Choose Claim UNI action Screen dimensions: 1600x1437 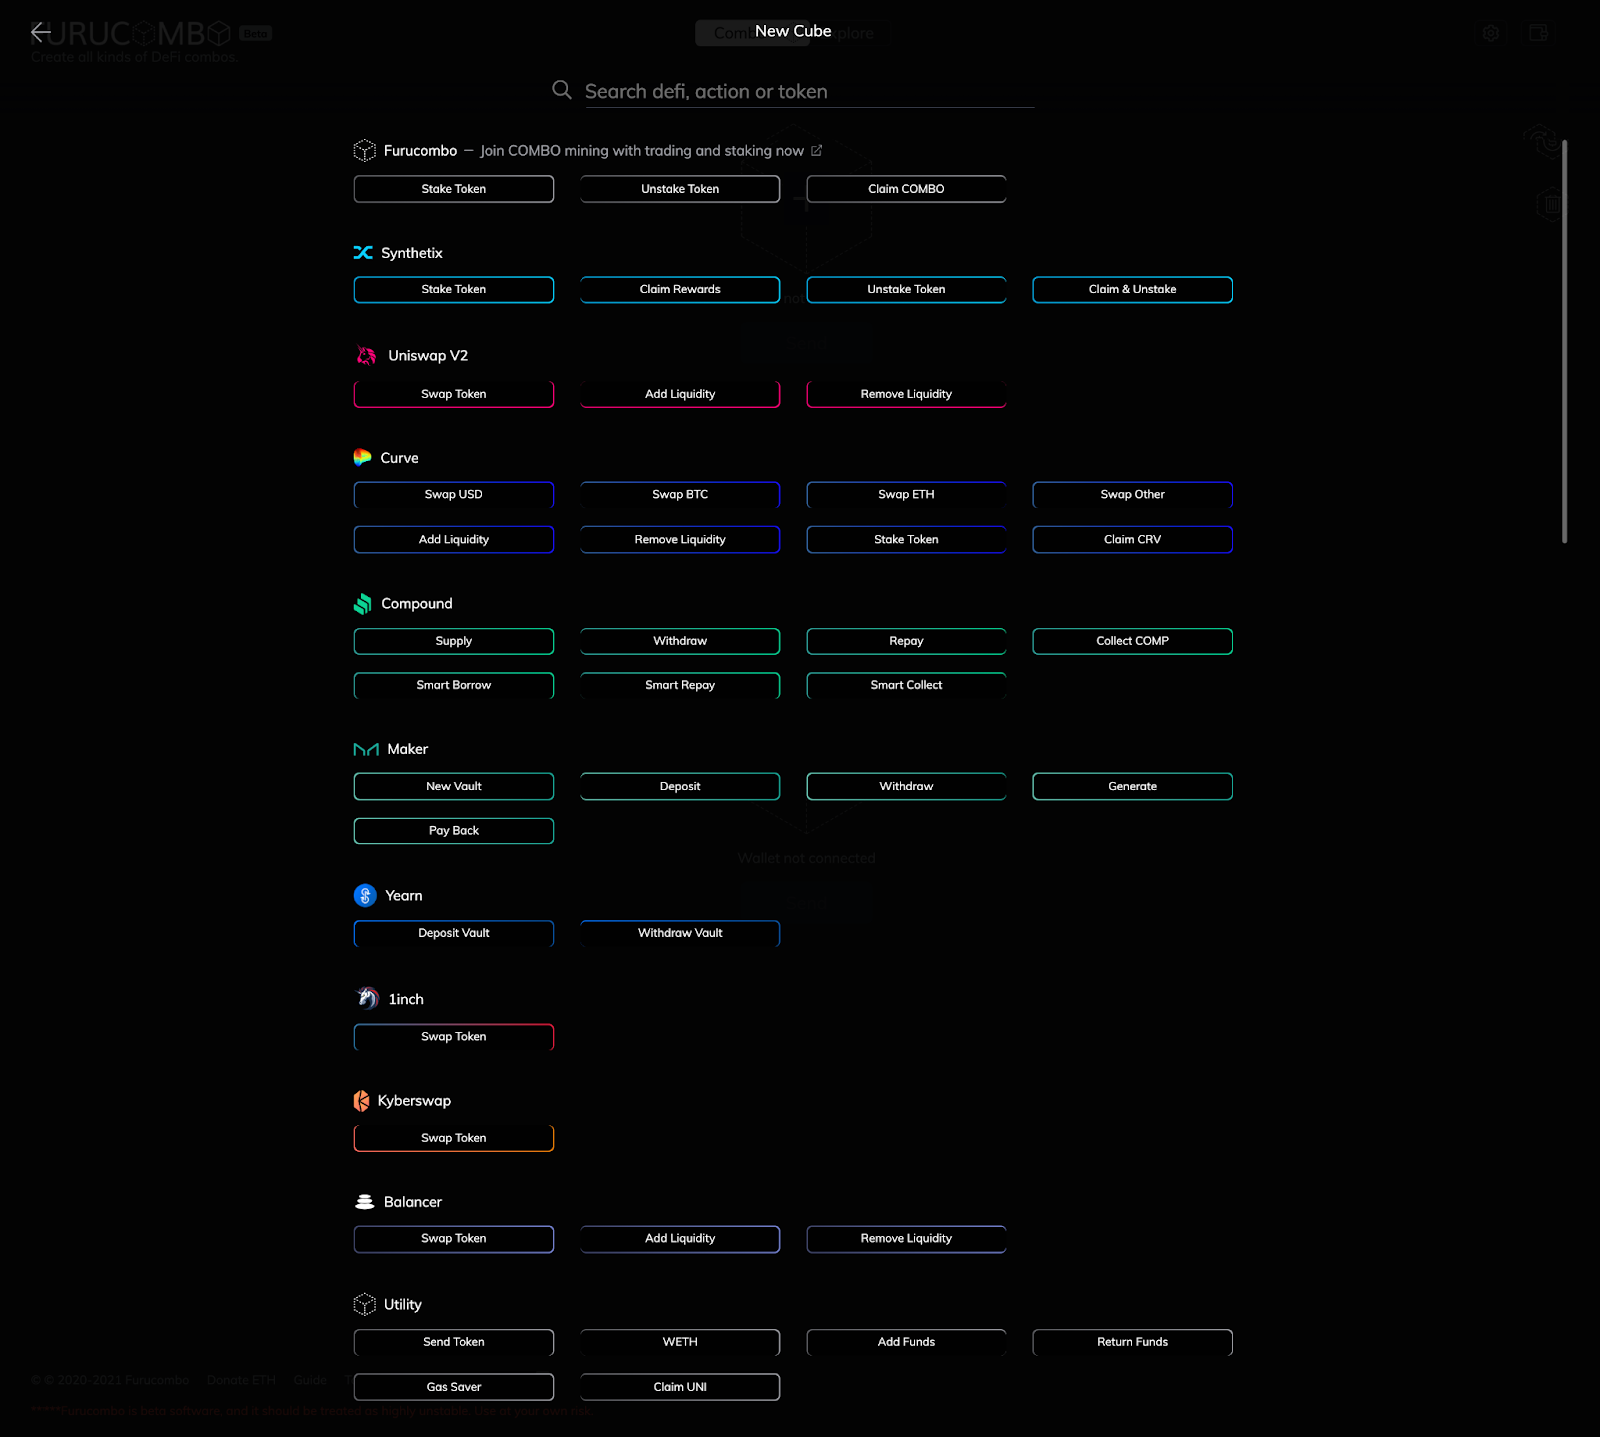point(680,1387)
